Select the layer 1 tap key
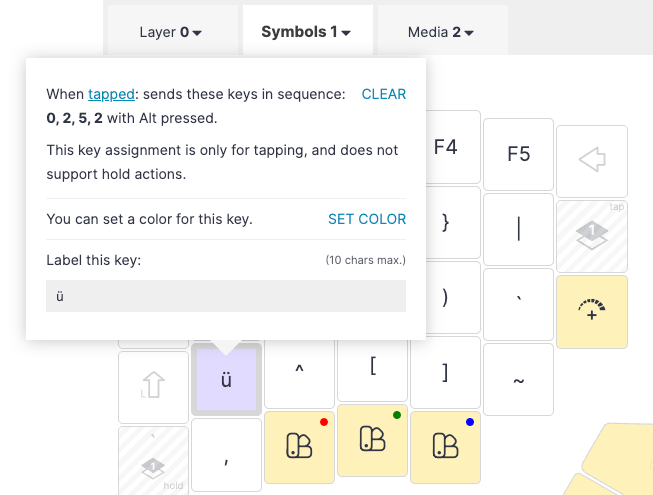Image resolution: width=653 pixels, height=495 pixels. point(592,236)
